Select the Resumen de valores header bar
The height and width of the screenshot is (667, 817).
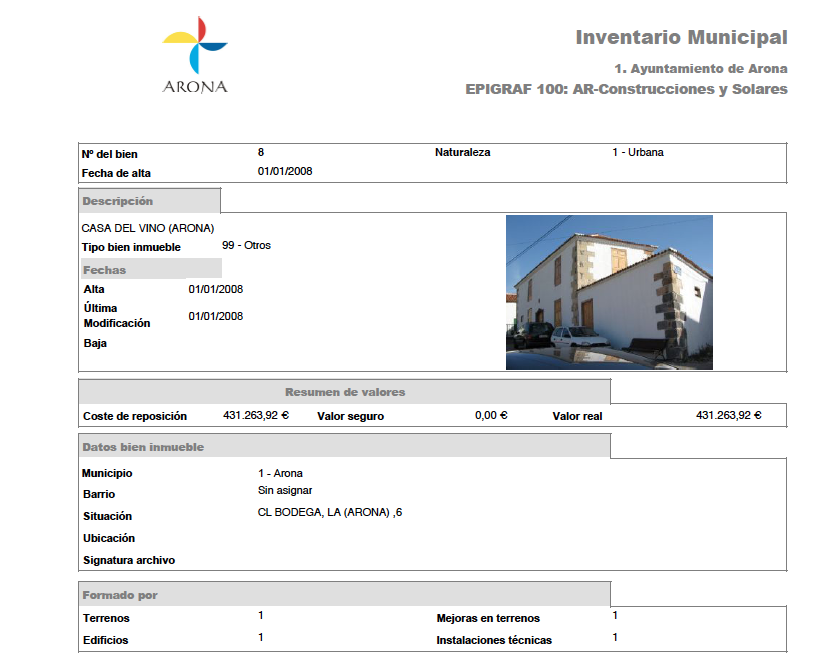coord(345,392)
